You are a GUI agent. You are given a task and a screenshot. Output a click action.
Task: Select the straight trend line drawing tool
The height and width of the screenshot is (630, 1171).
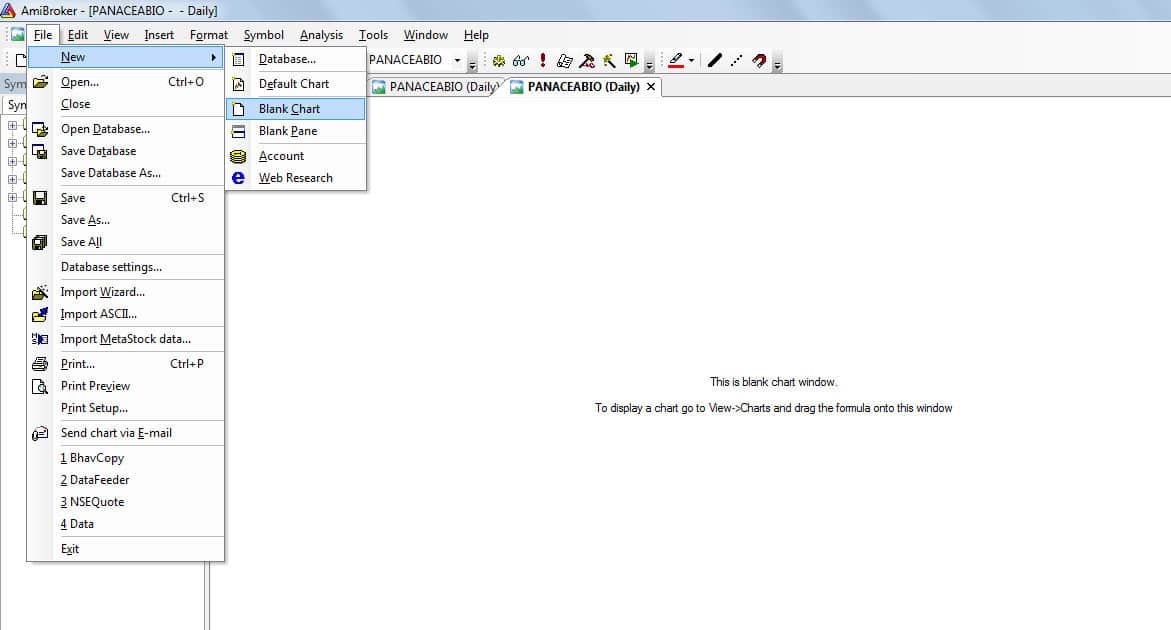coord(714,60)
